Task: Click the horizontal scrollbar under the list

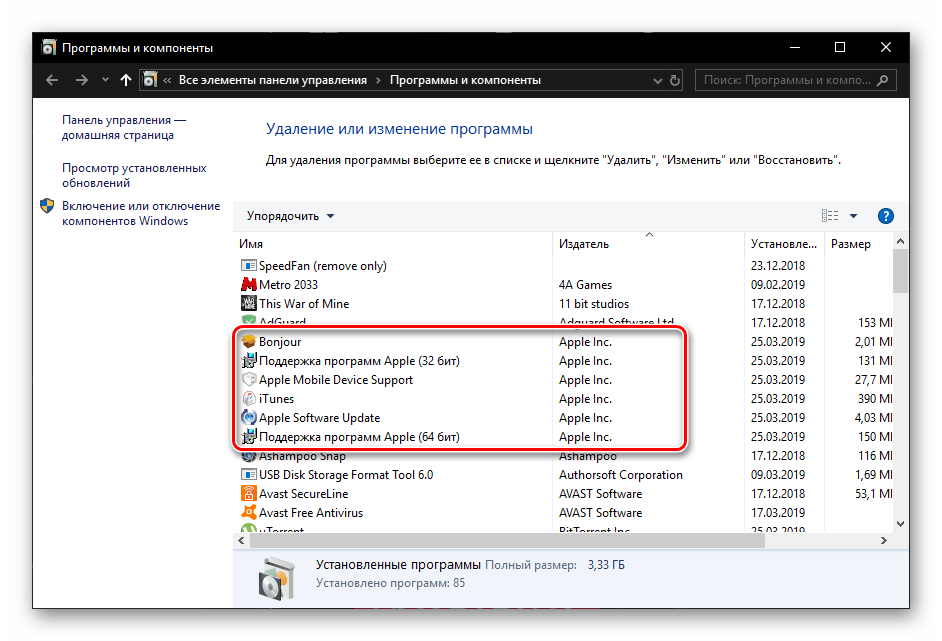Action: pos(500,541)
